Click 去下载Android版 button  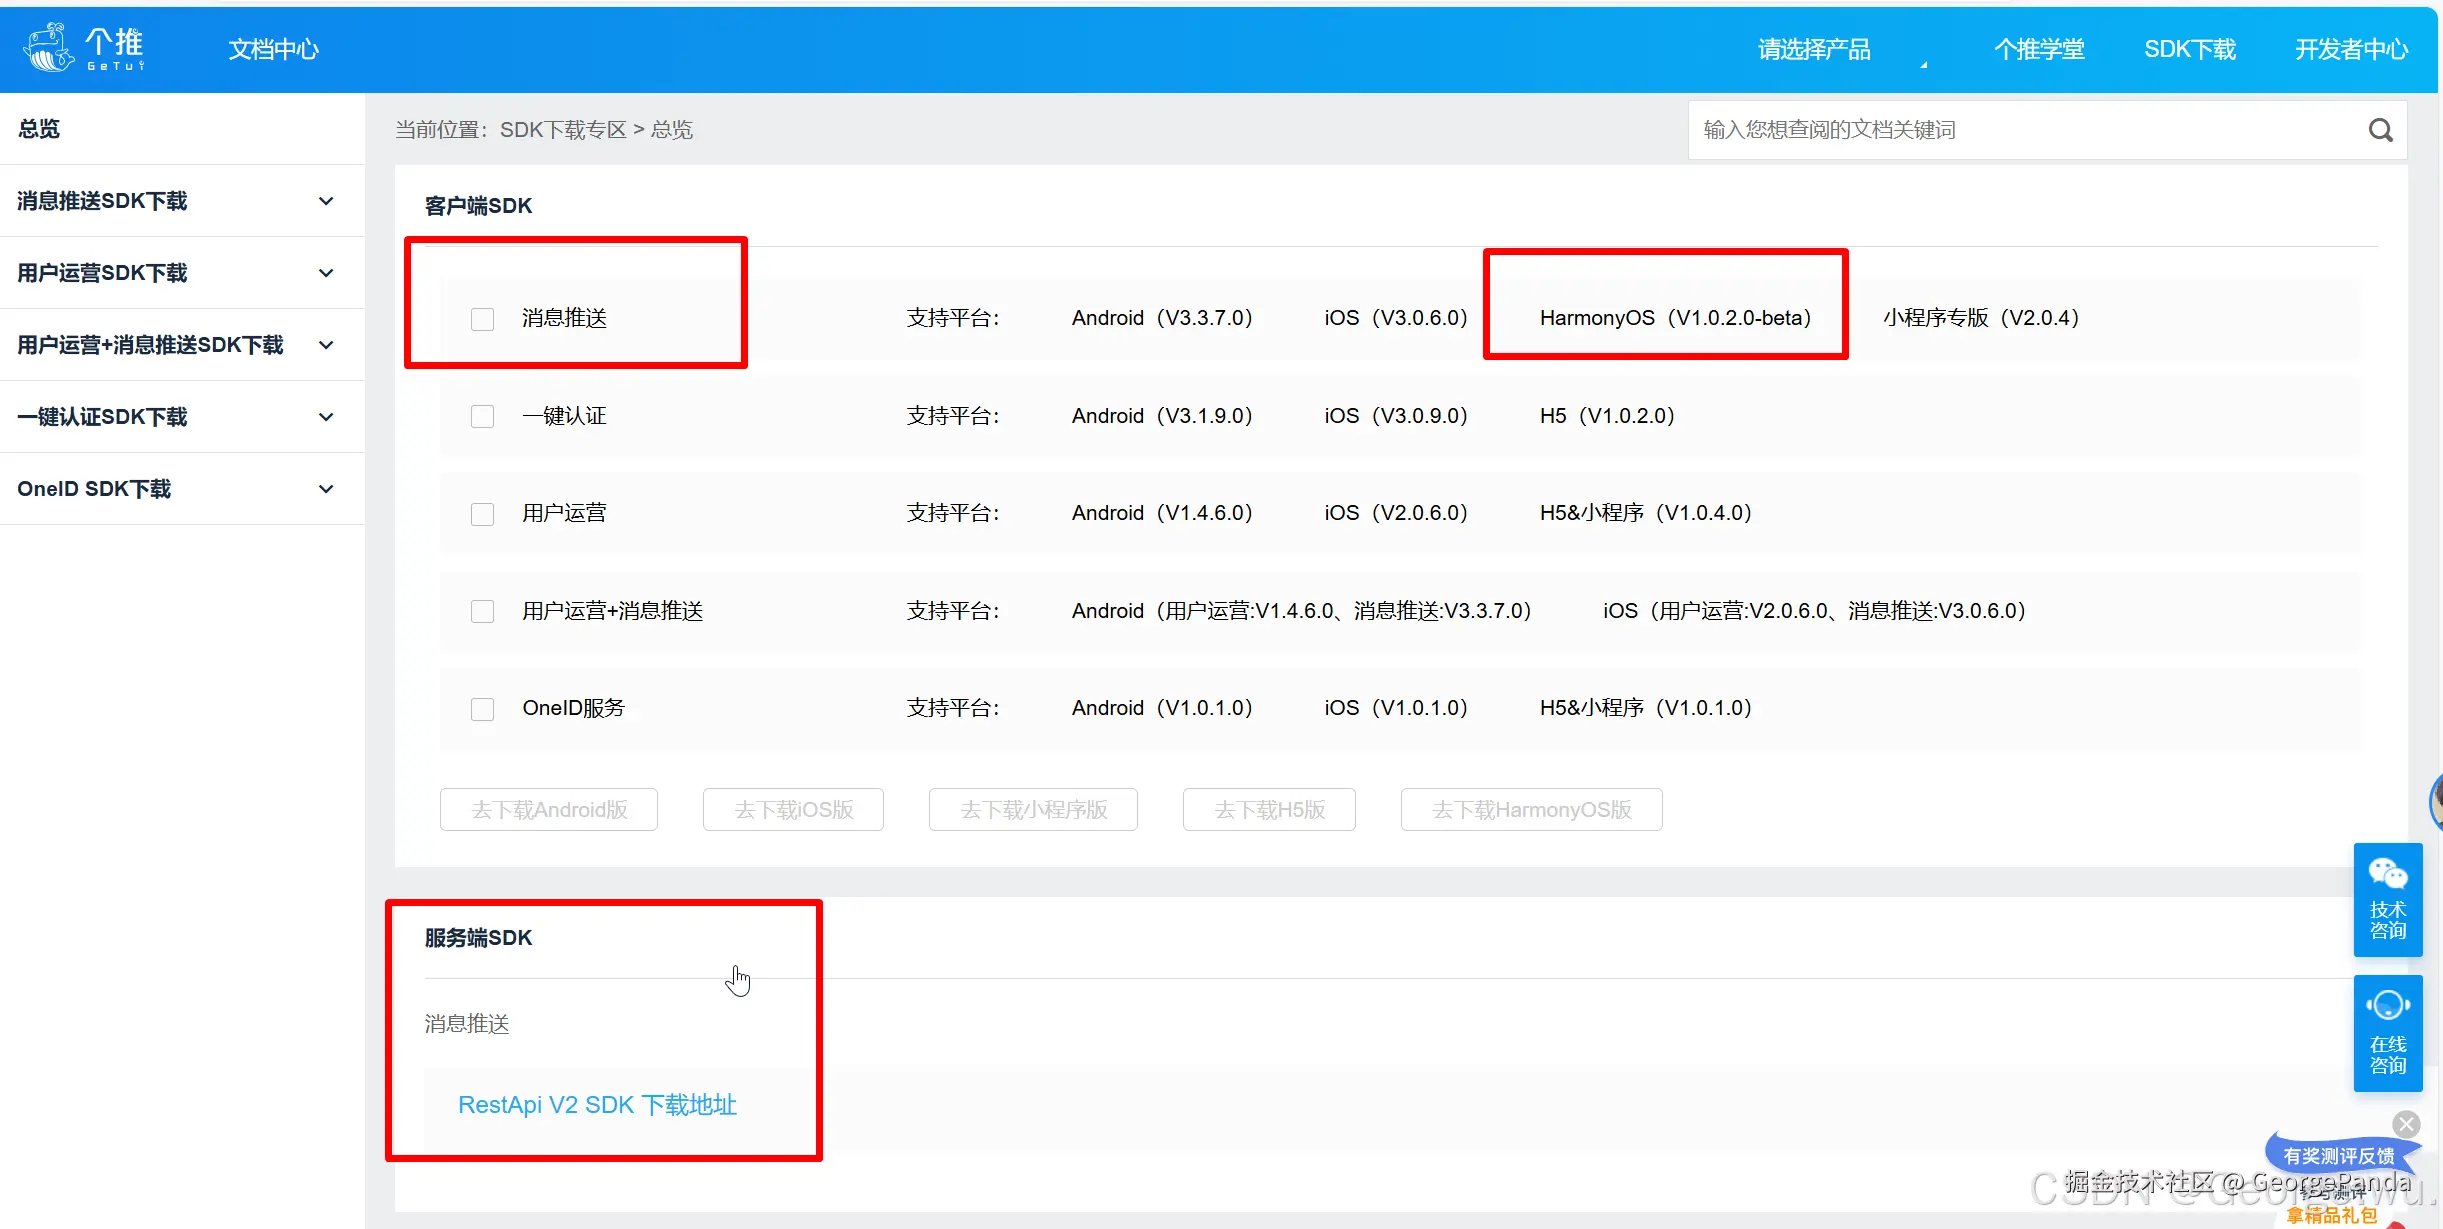pos(549,810)
